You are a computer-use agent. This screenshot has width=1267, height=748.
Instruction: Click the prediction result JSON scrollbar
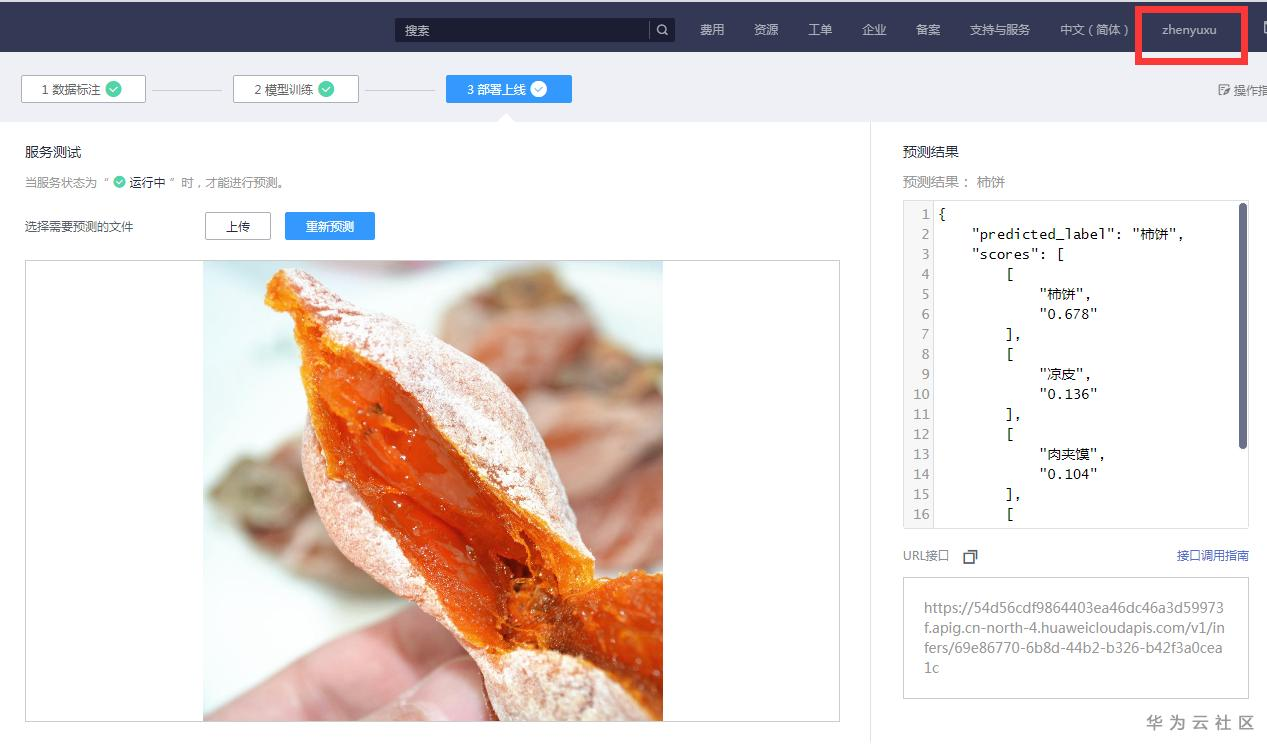pos(1243,326)
